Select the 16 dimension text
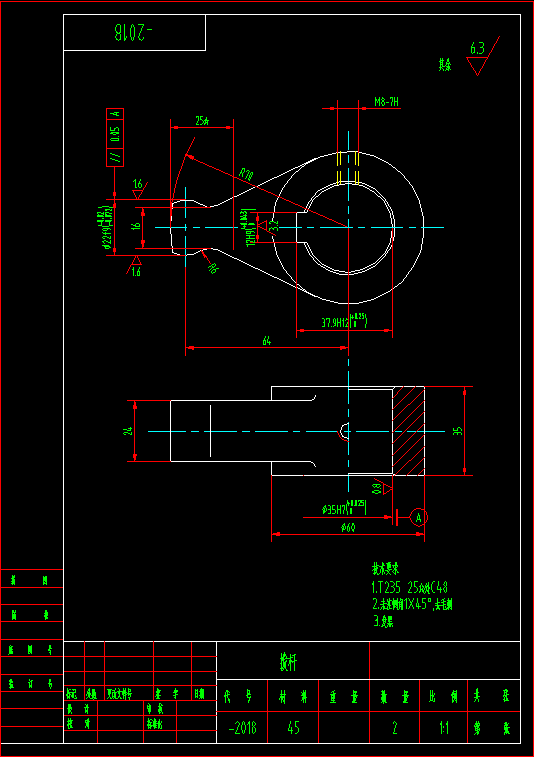This screenshot has width=534, height=757. click(136, 226)
